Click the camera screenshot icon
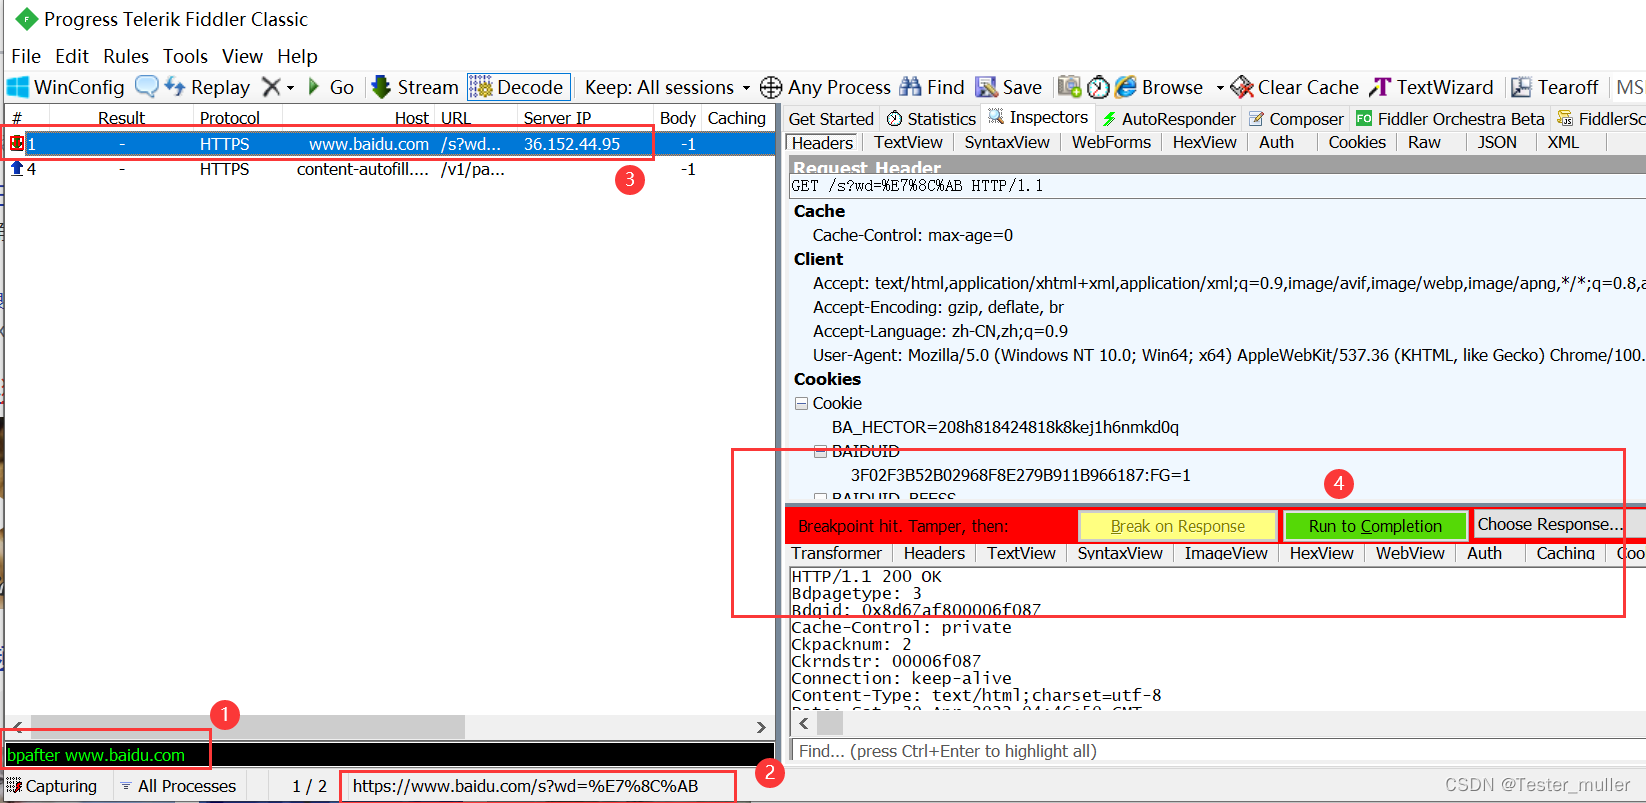 [1069, 87]
